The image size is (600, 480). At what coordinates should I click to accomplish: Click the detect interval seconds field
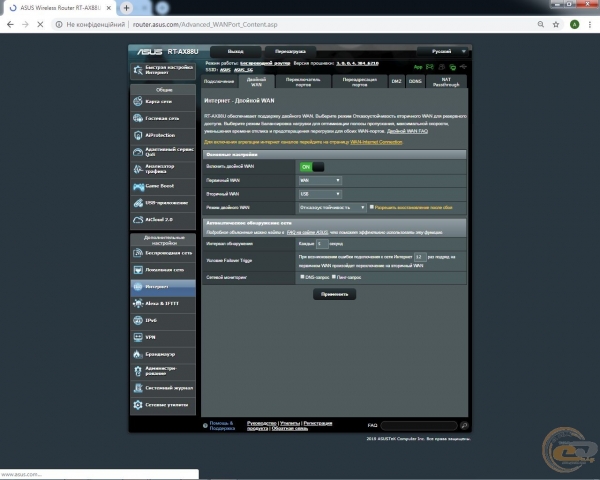coord(322,244)
